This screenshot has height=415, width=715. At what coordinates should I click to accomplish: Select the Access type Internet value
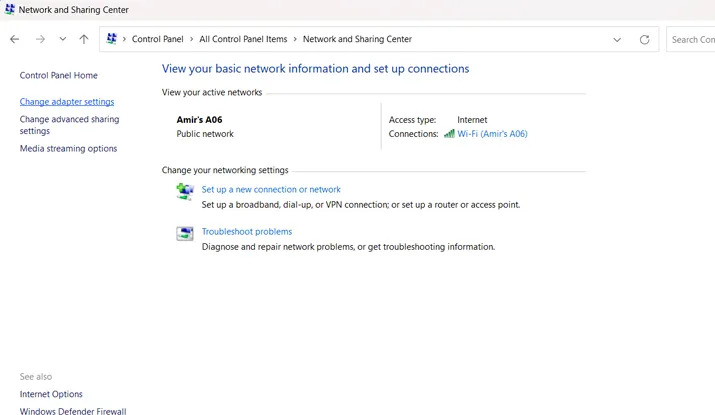point(472,119)
